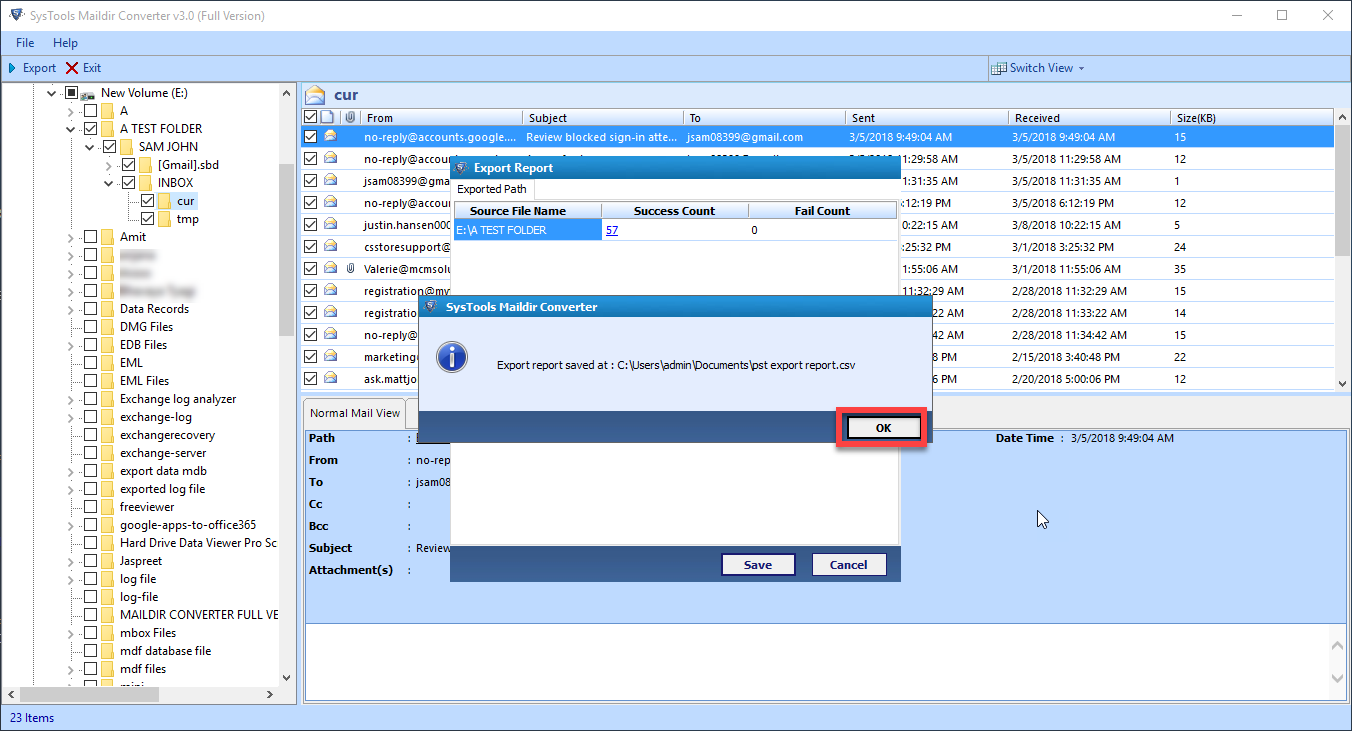Click the folder icon of A TEST FOLDER
The image size is (1352, 731).
pyautogui.click(x=108, y=129)
